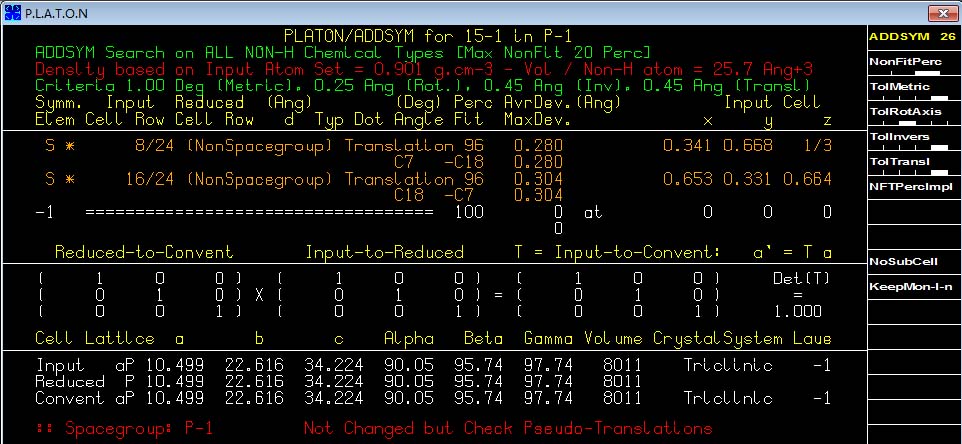Screen dimensions: 962x444
Task: Click the '100' perc fit value
Action: (x=468, y=212)
